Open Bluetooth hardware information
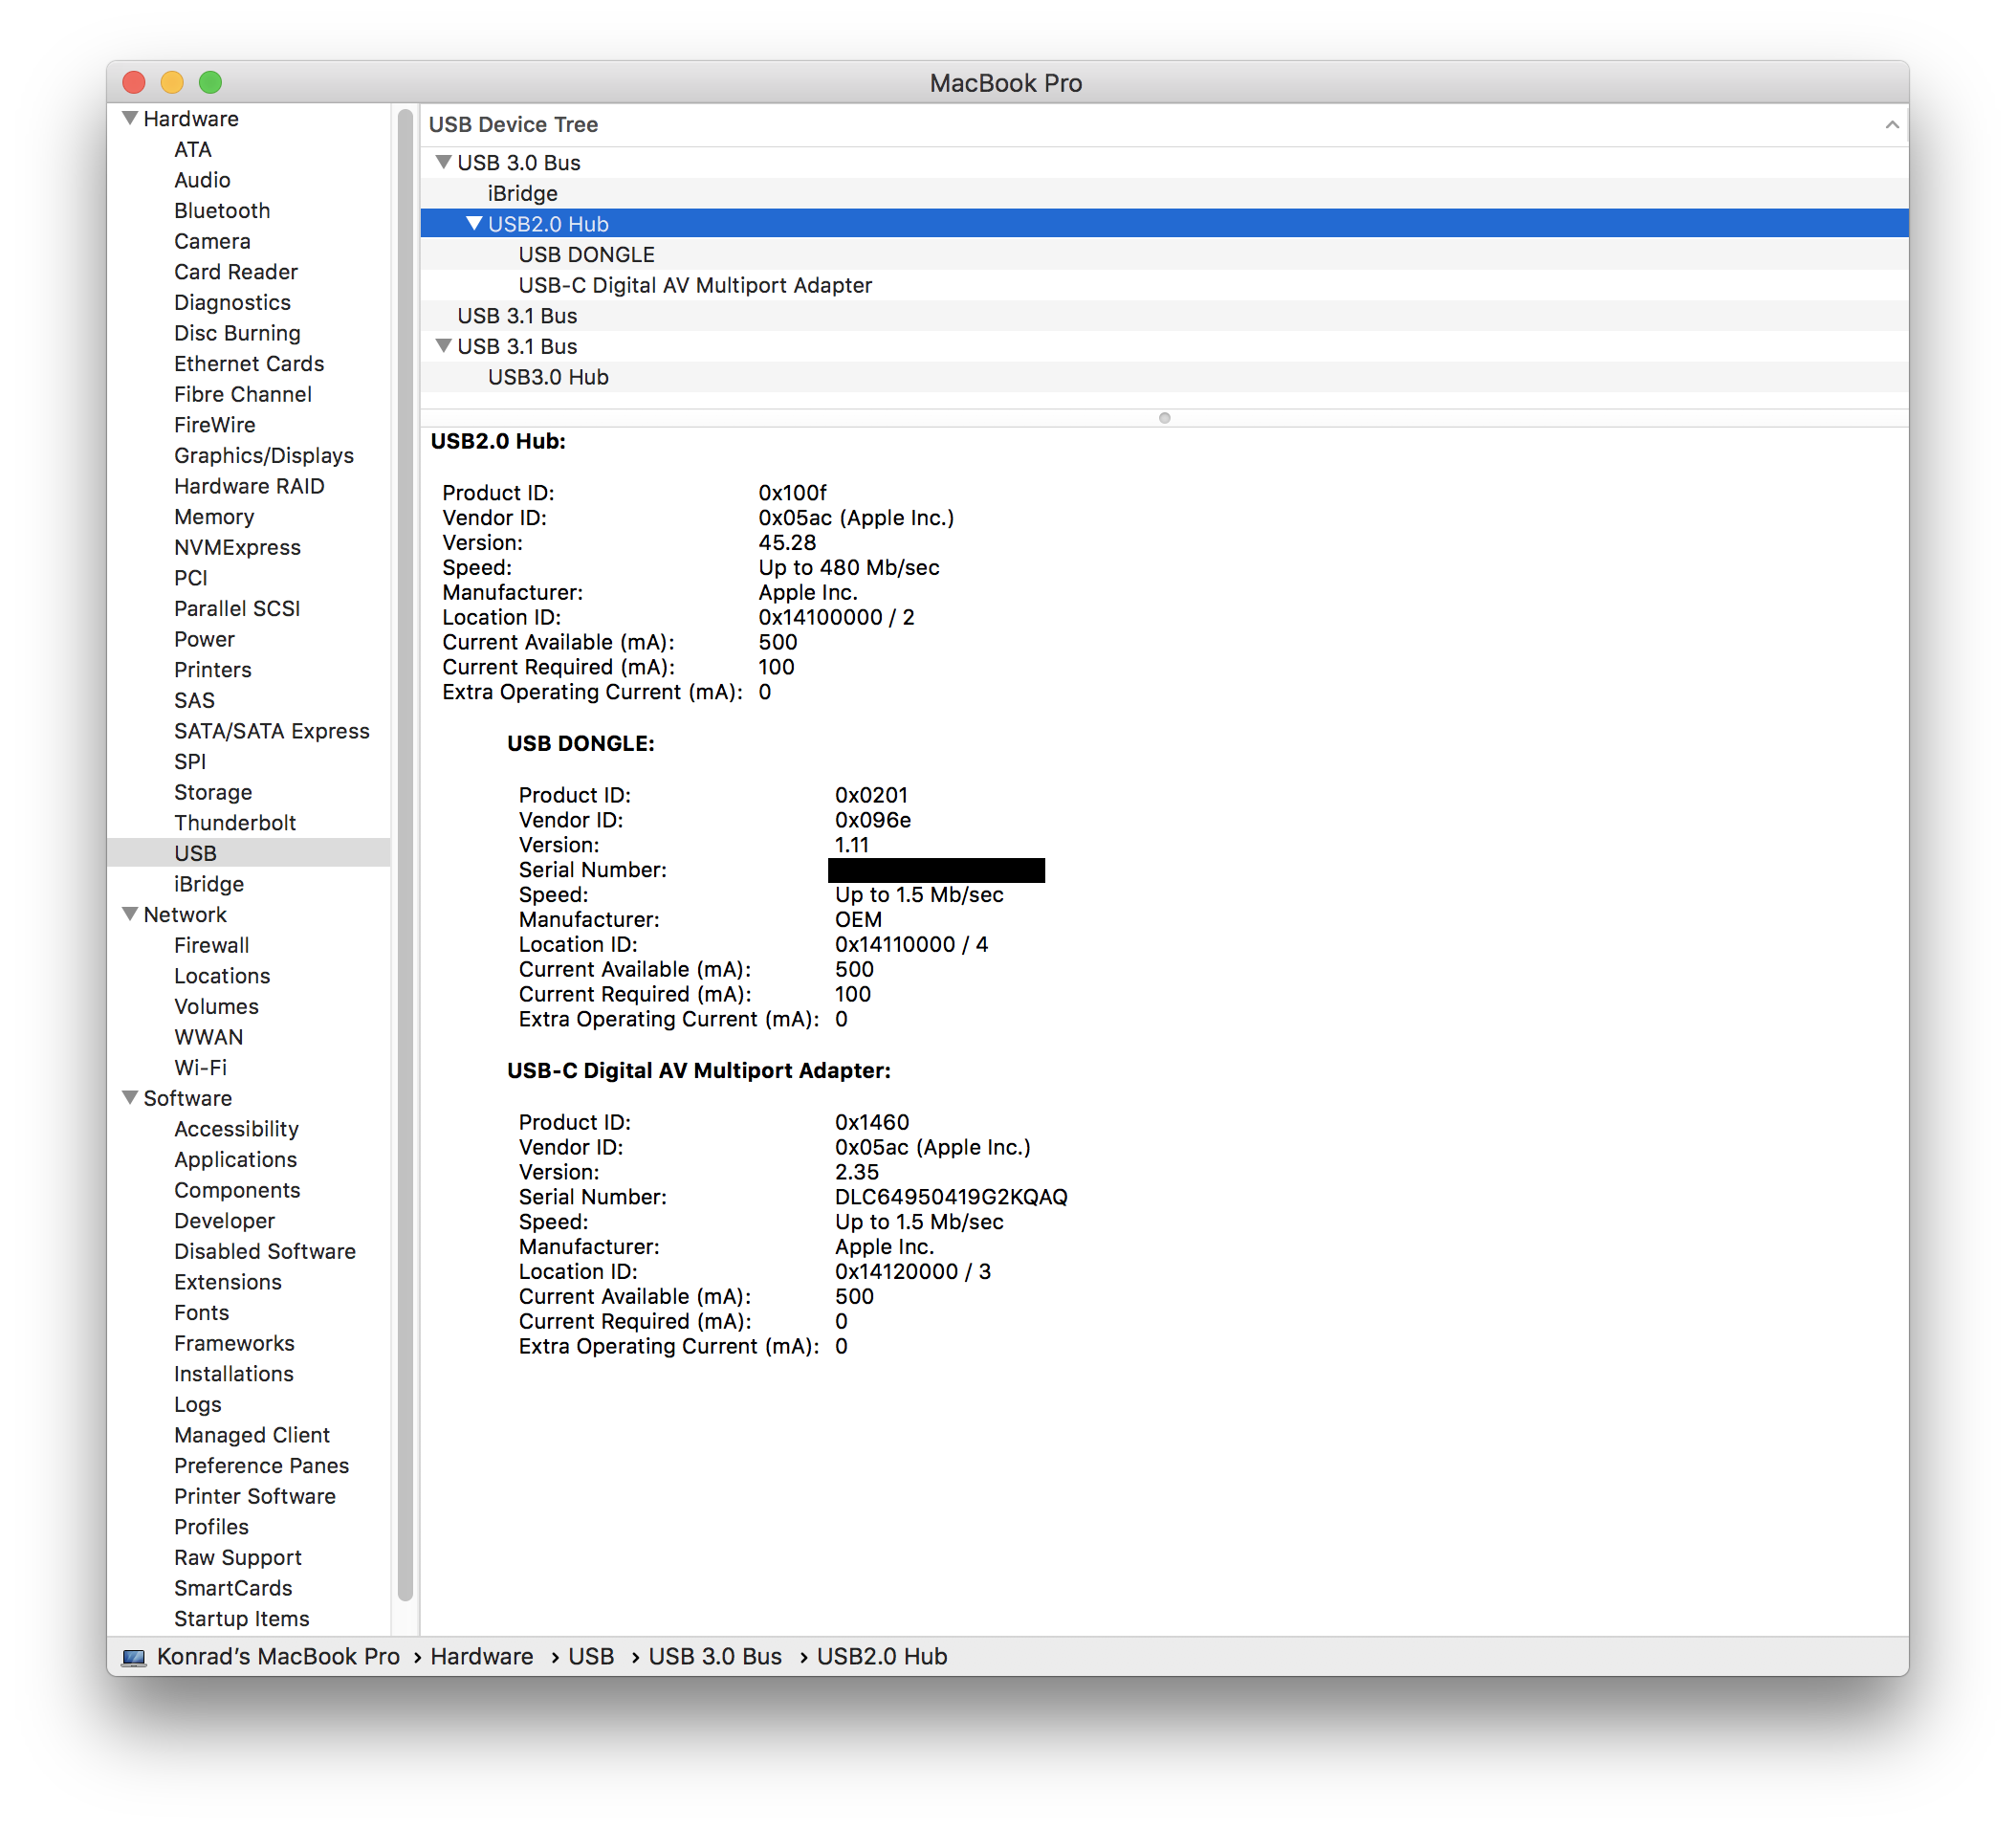The height and width of the screenshot is (1829, 2016). coord(222,210)
